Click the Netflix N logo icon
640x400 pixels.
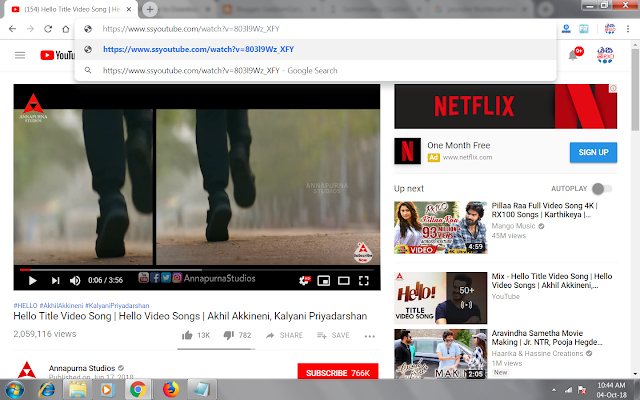(407, 151)
